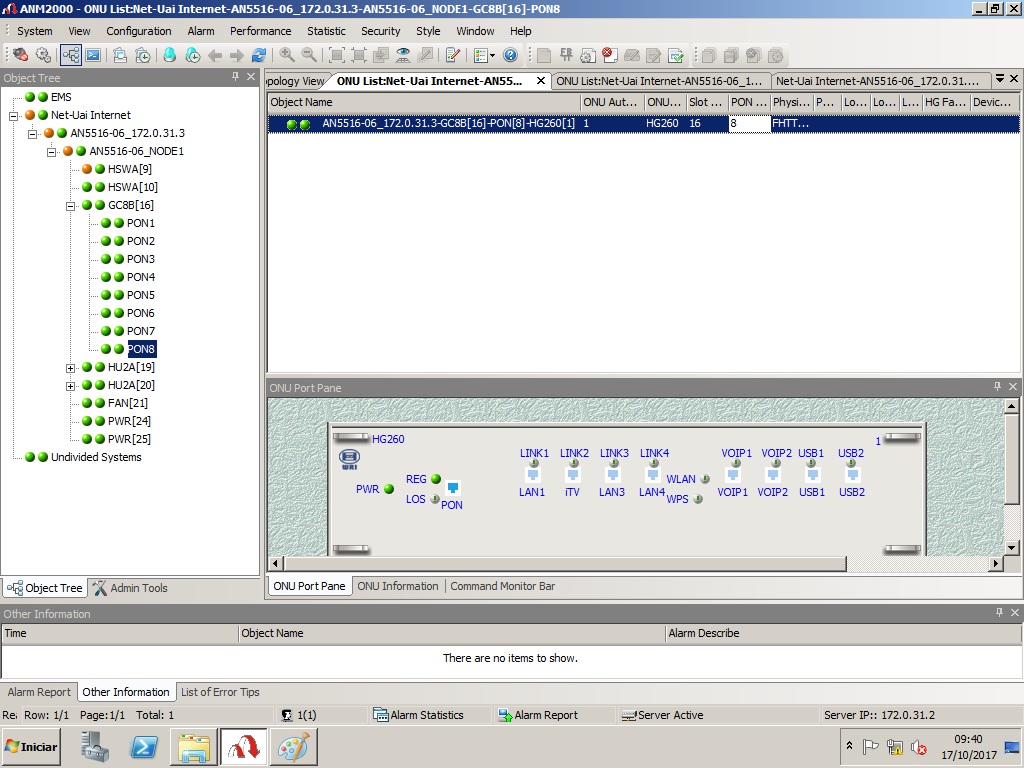
Task: Toggle auto-hide pin on ONU Port Pane
Action: (997, 387)
